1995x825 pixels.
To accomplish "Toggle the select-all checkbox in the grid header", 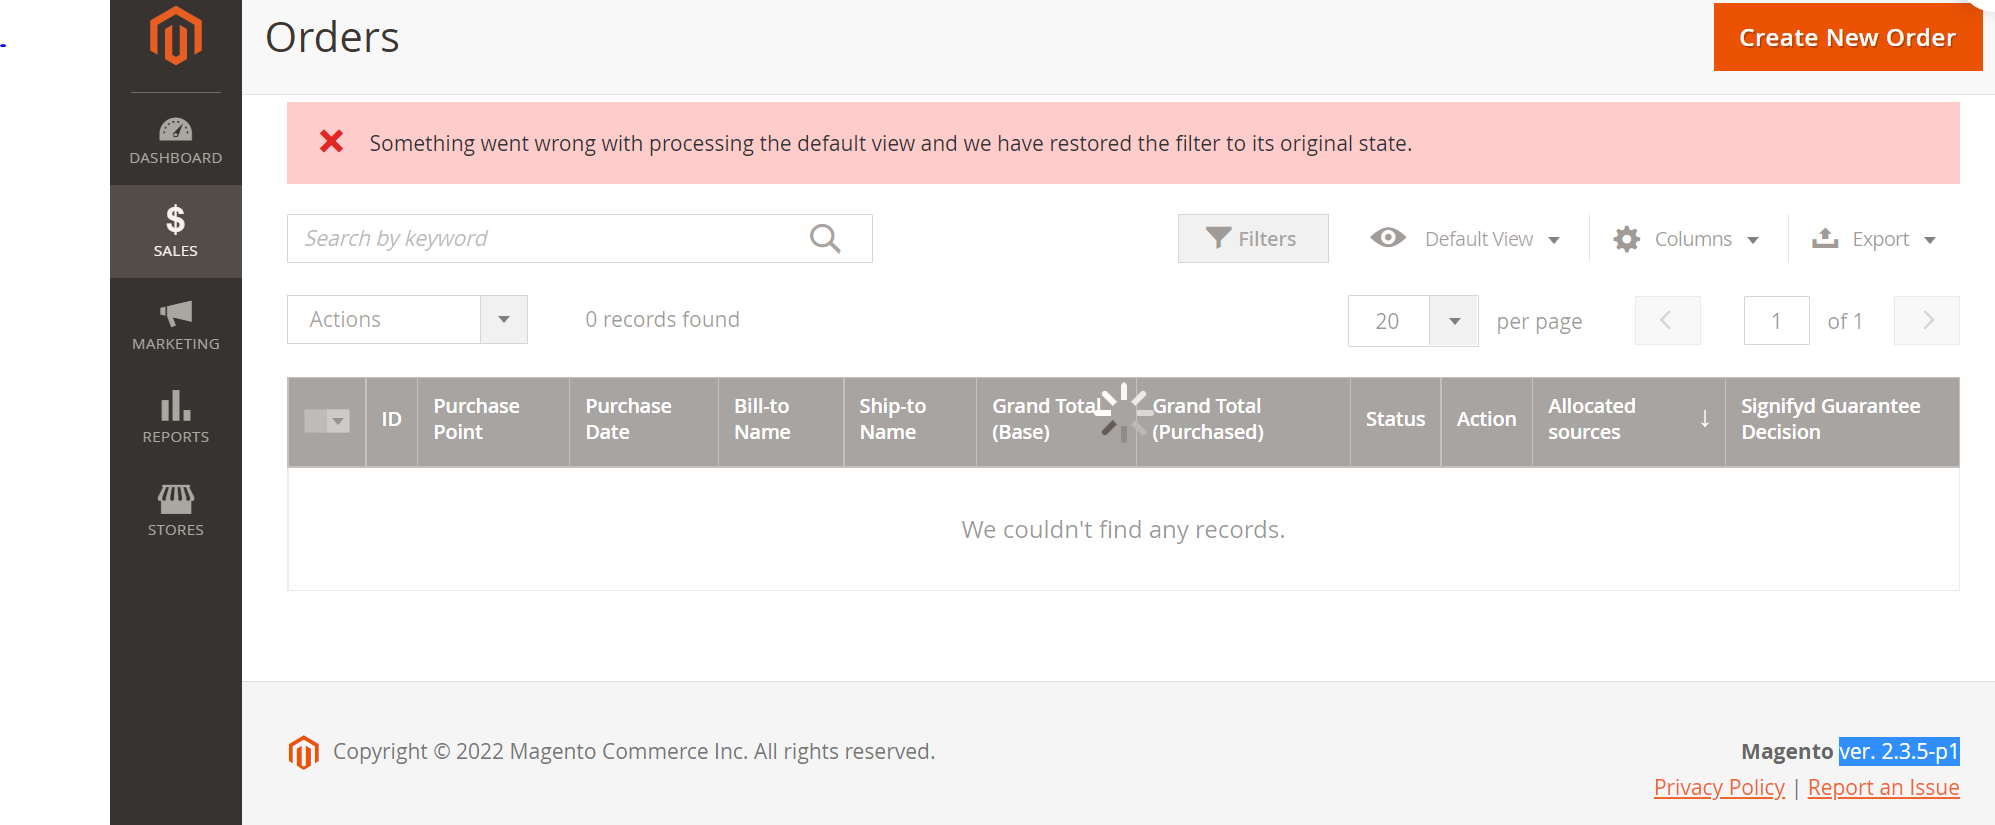I will coord(316,421).
